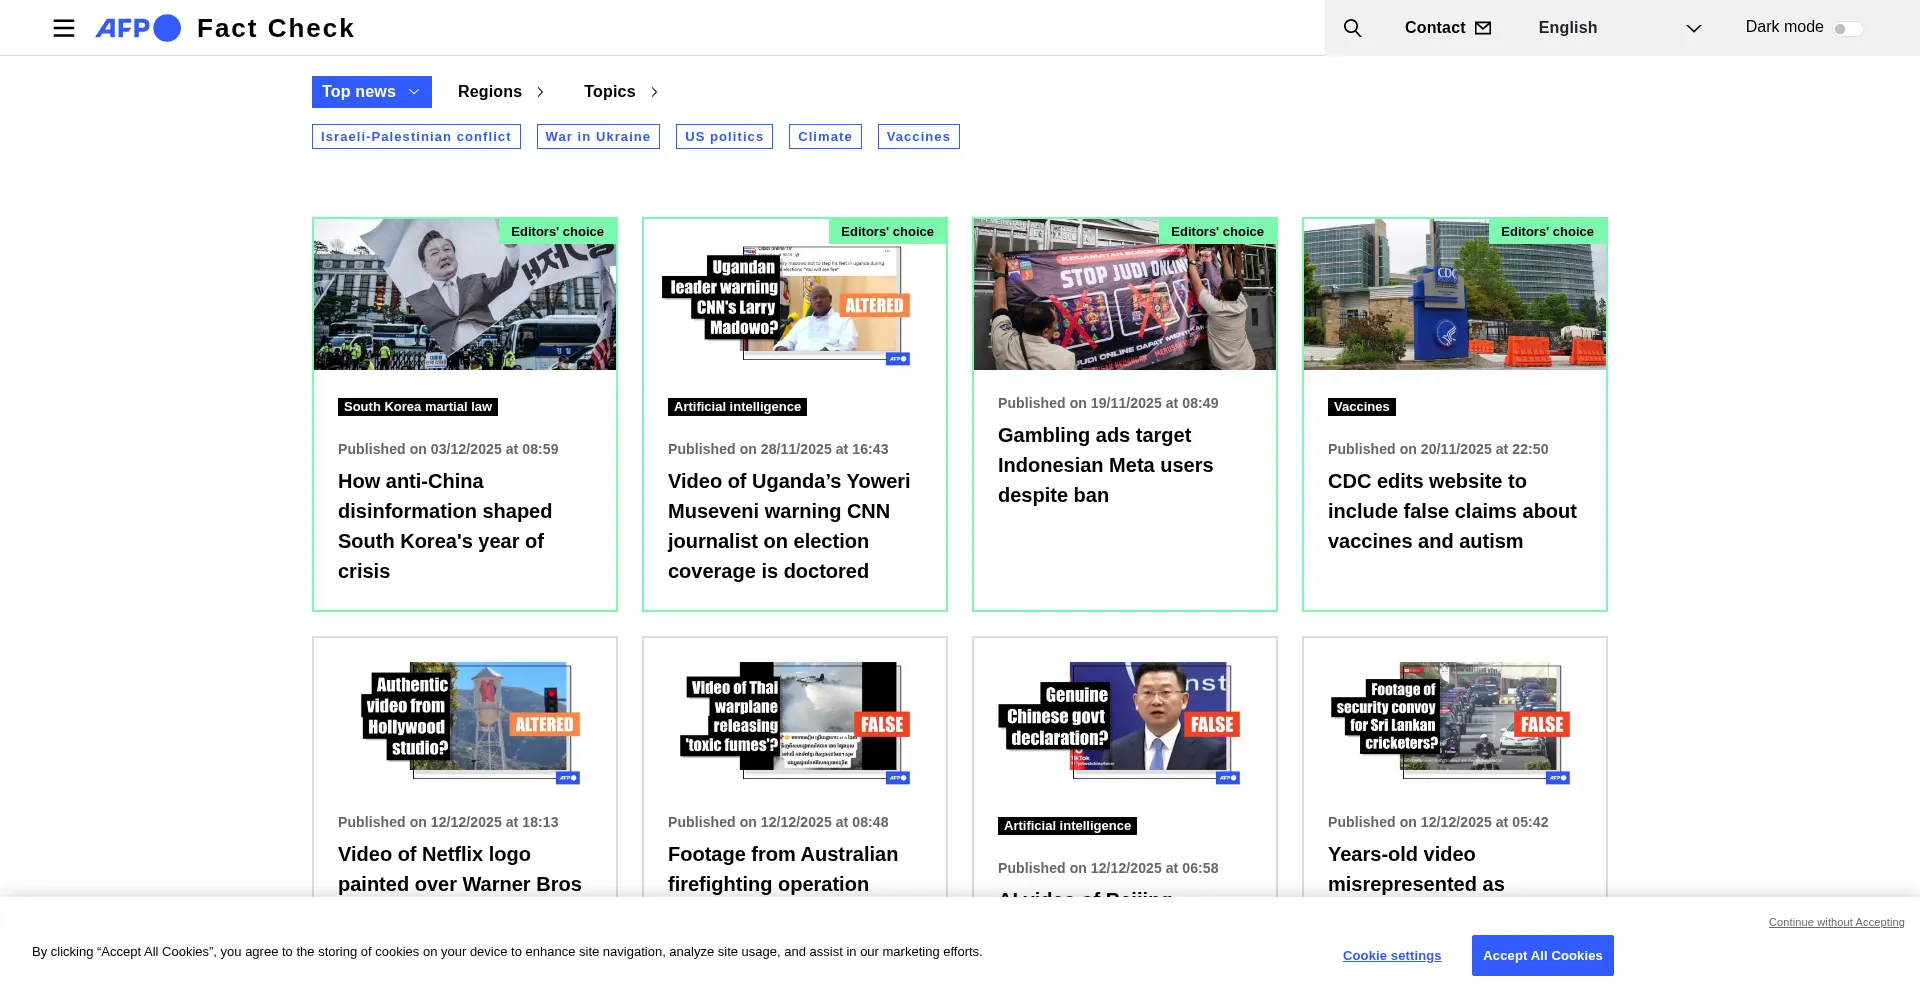The width and height of the screenshot is (1920, 993).
Task: Open Cookie settings link
Action: coord(1391,956)
